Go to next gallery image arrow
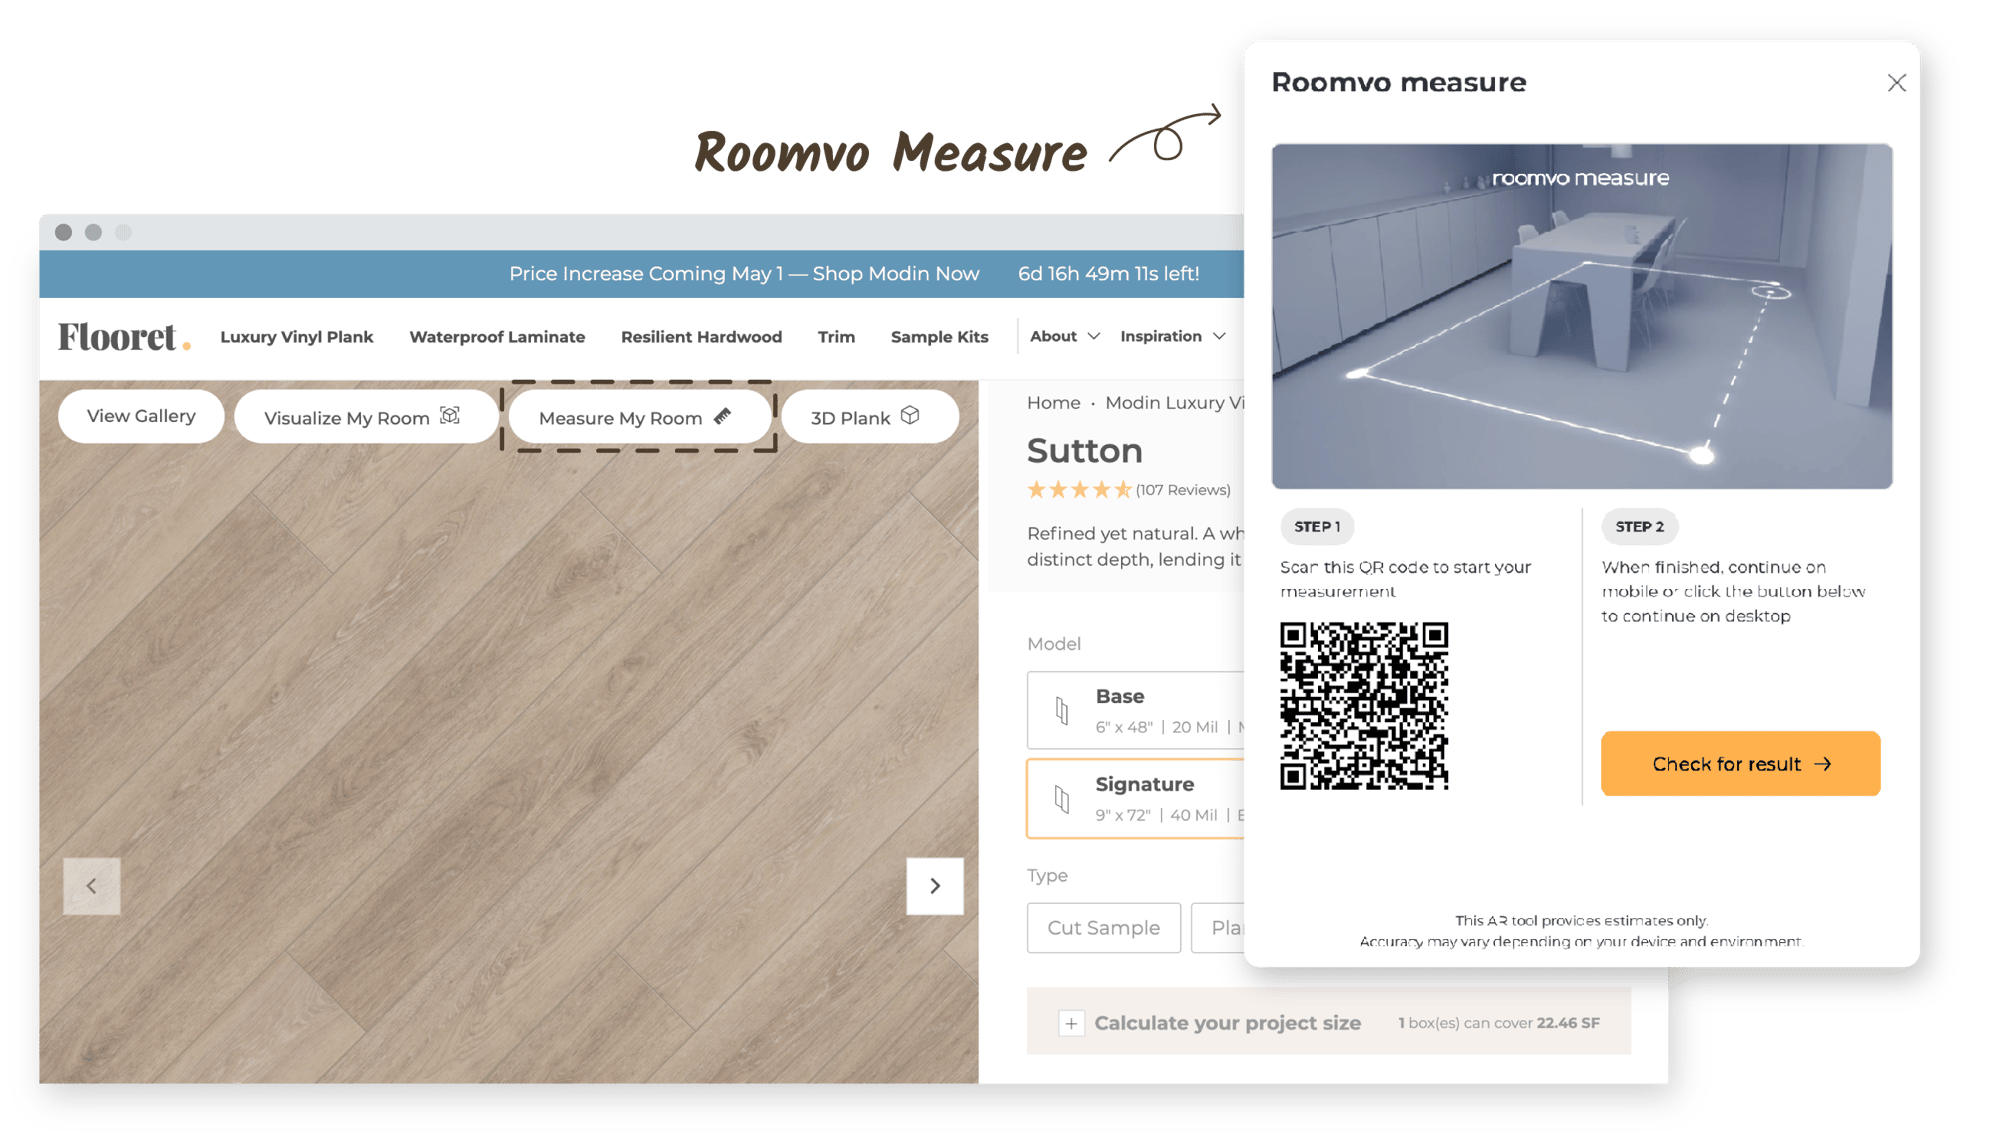This screenshot has height=1142, width=2000. pos(935,886)
